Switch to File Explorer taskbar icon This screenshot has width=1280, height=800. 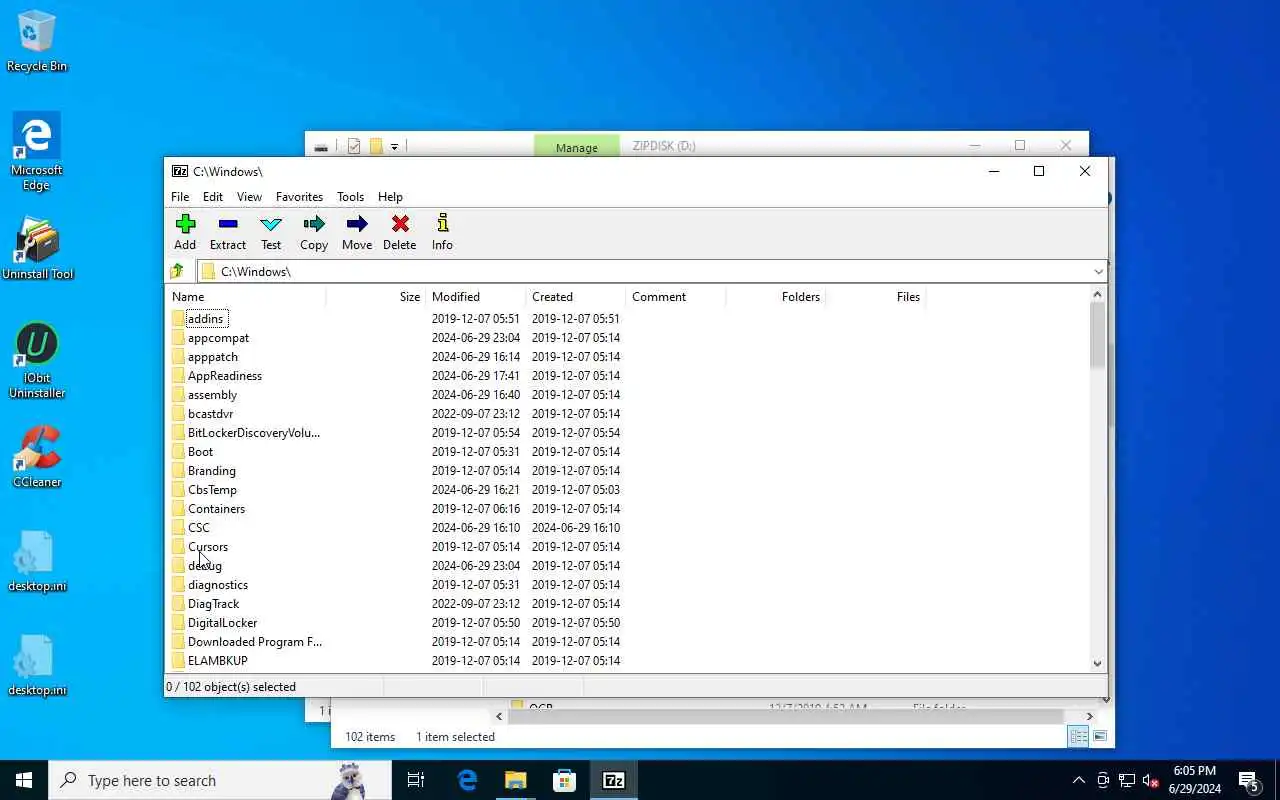tap(515, 780)
